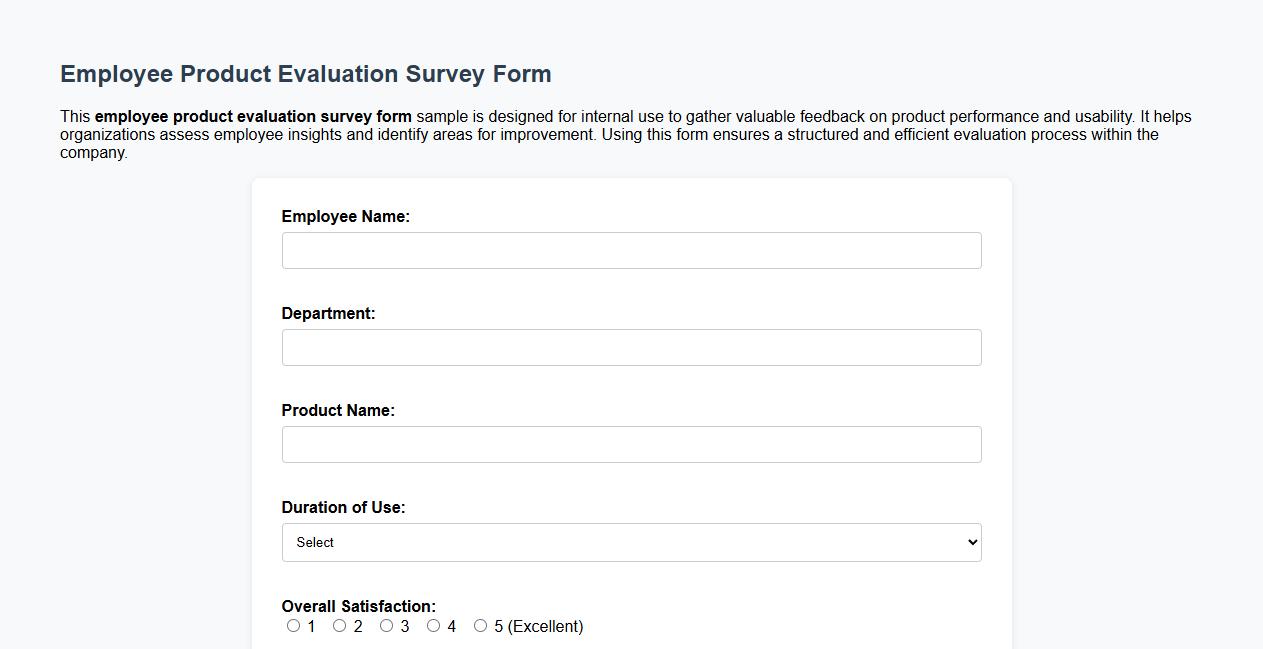Viewport: 1263px width, 649px height.
Task: Click the Product Name input field
Action: [x=631, y=444]
